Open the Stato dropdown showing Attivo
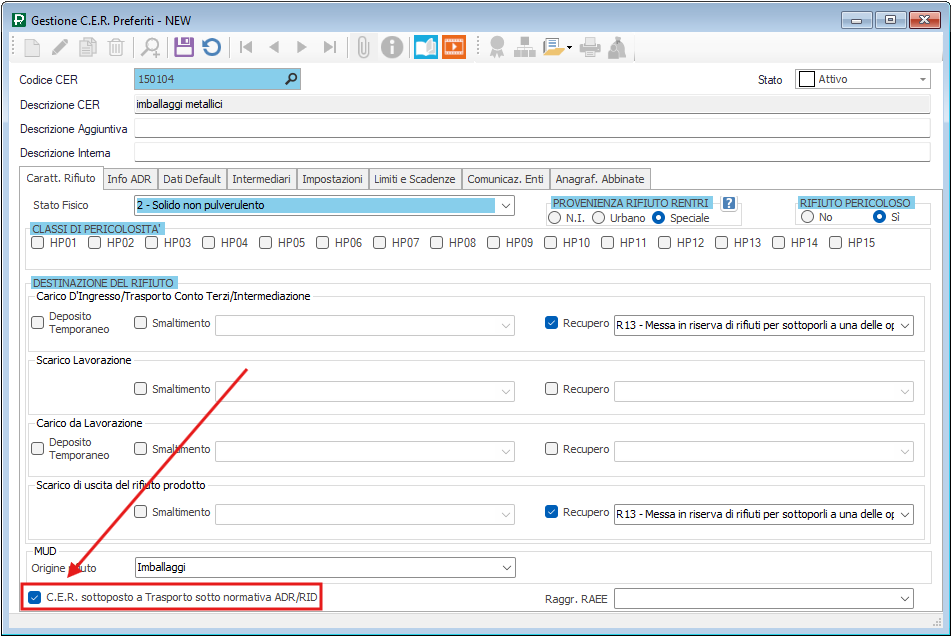The width and height of the screenshot is (951, 636). click(923, 80)
